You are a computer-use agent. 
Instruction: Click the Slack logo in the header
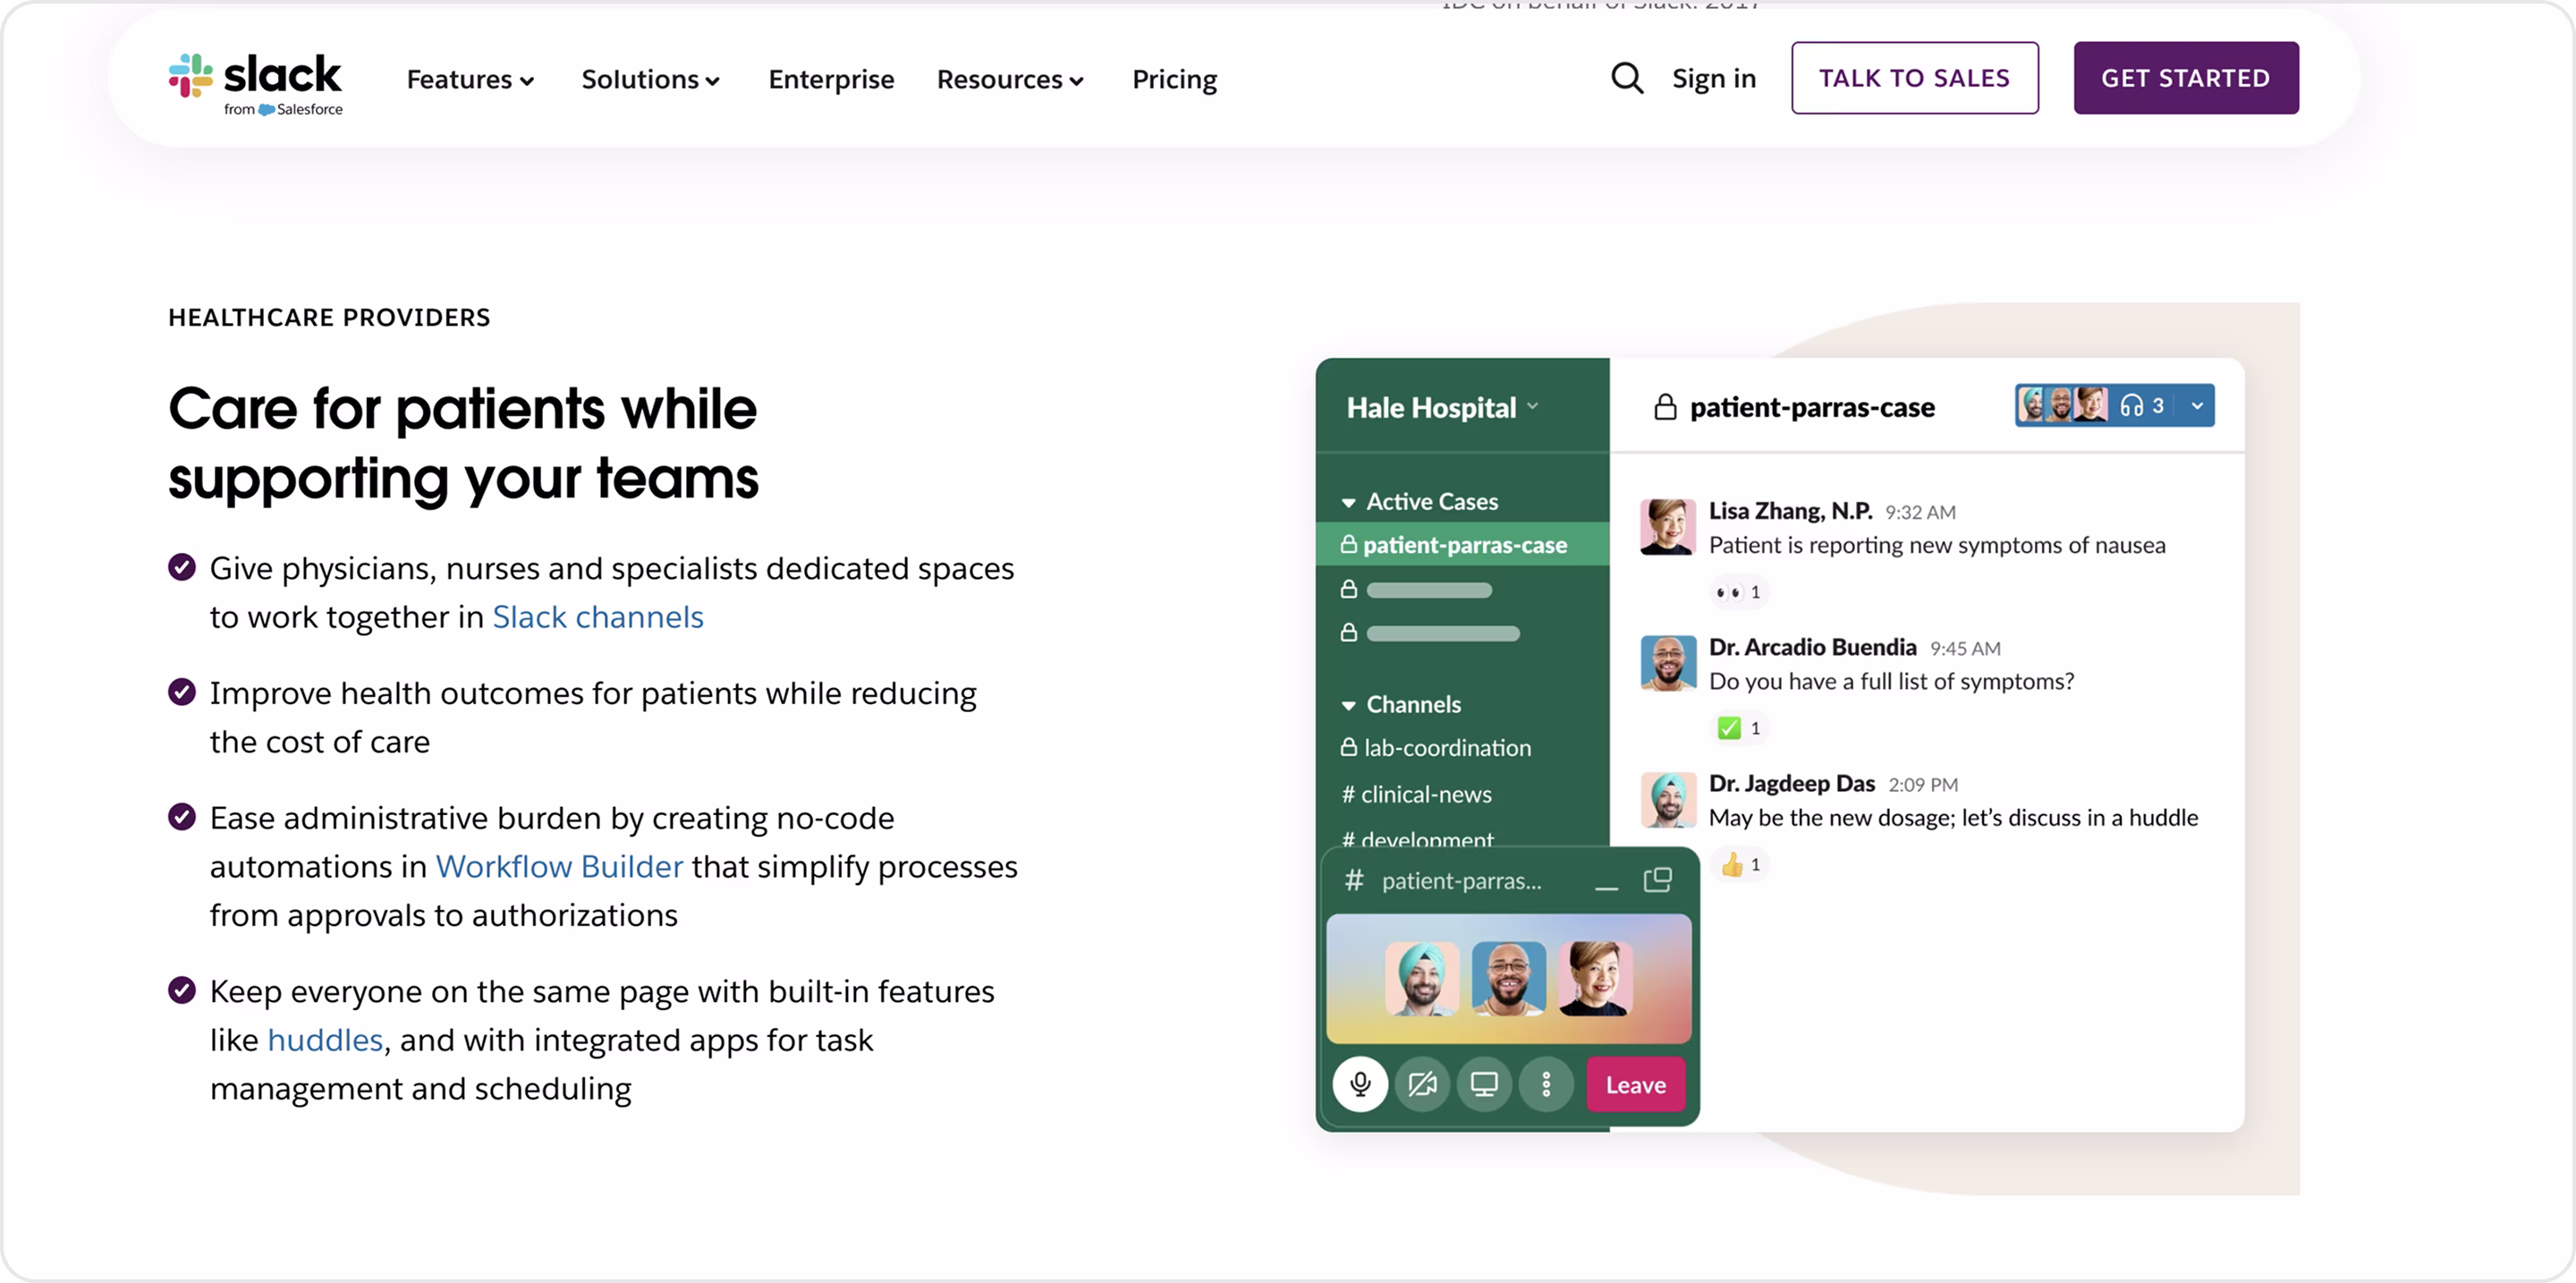pyautogui.click(x=255, y=83)
